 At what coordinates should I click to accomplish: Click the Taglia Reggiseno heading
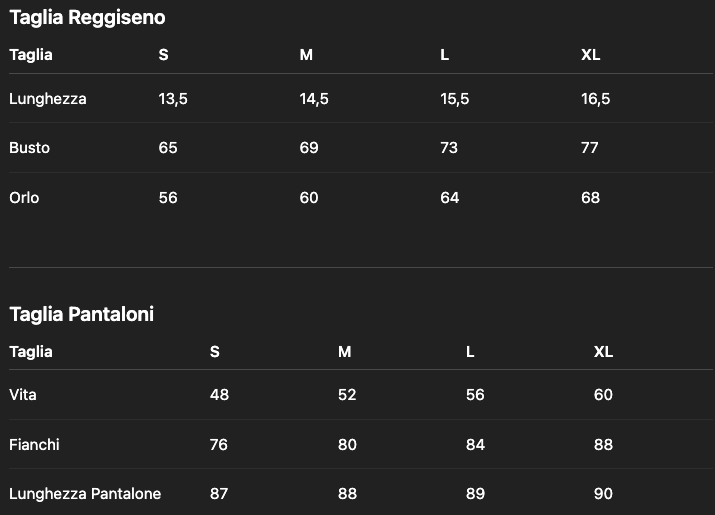87,17
